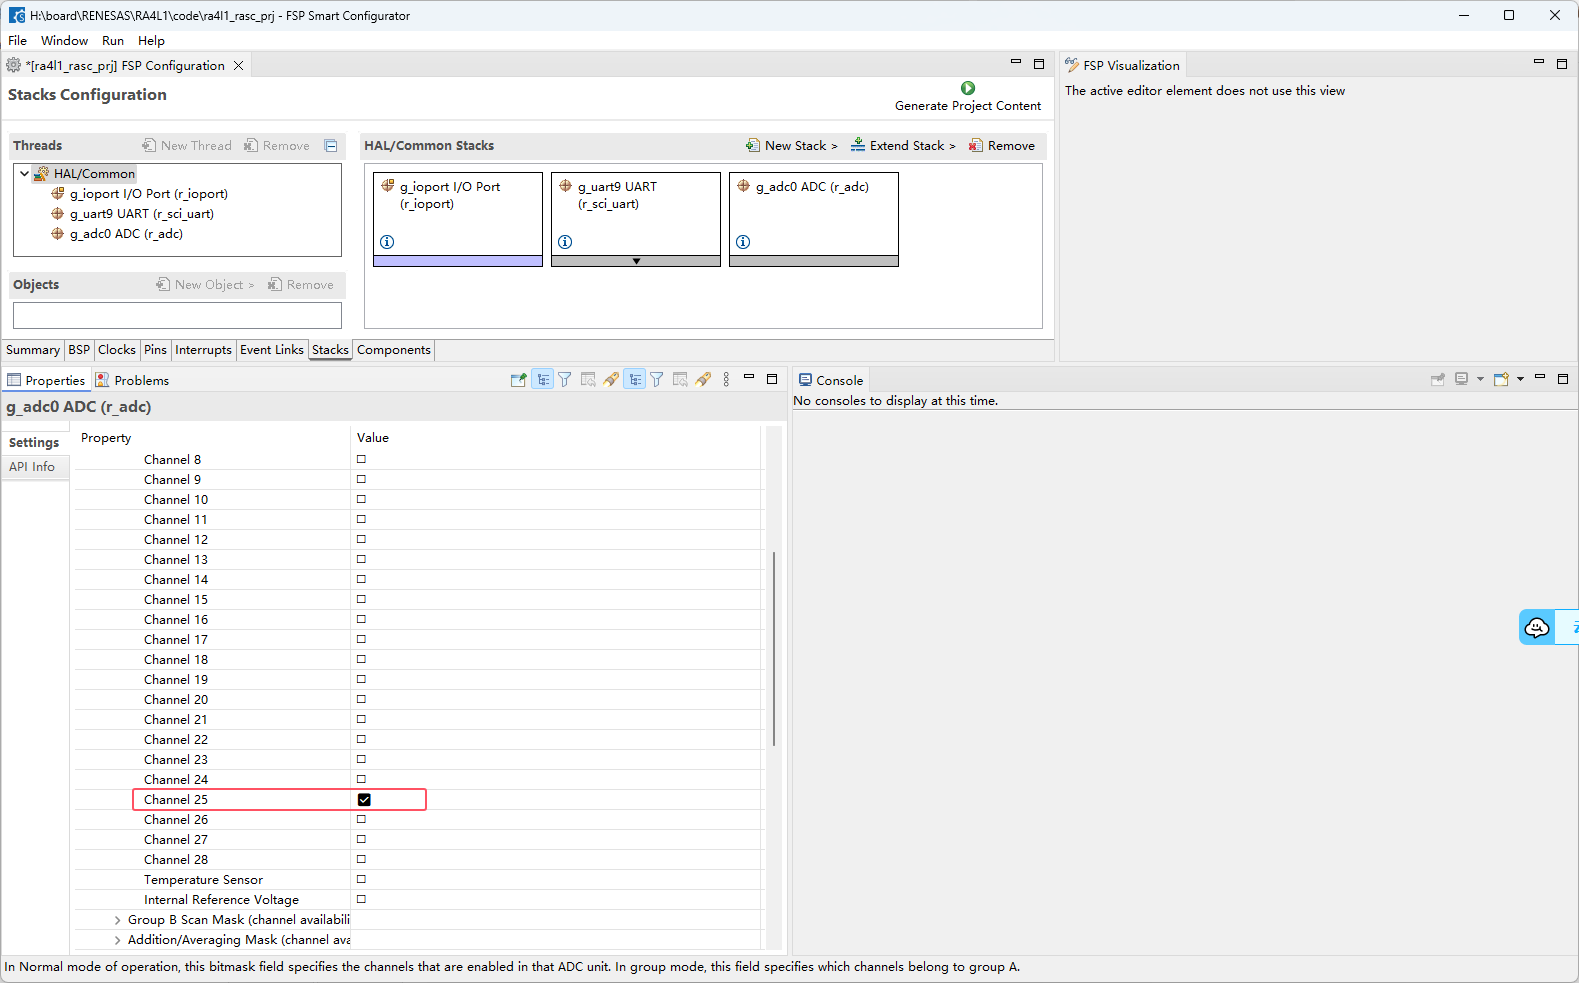Open info for g_adc0 ADC stack

click(x=743, y=242)
